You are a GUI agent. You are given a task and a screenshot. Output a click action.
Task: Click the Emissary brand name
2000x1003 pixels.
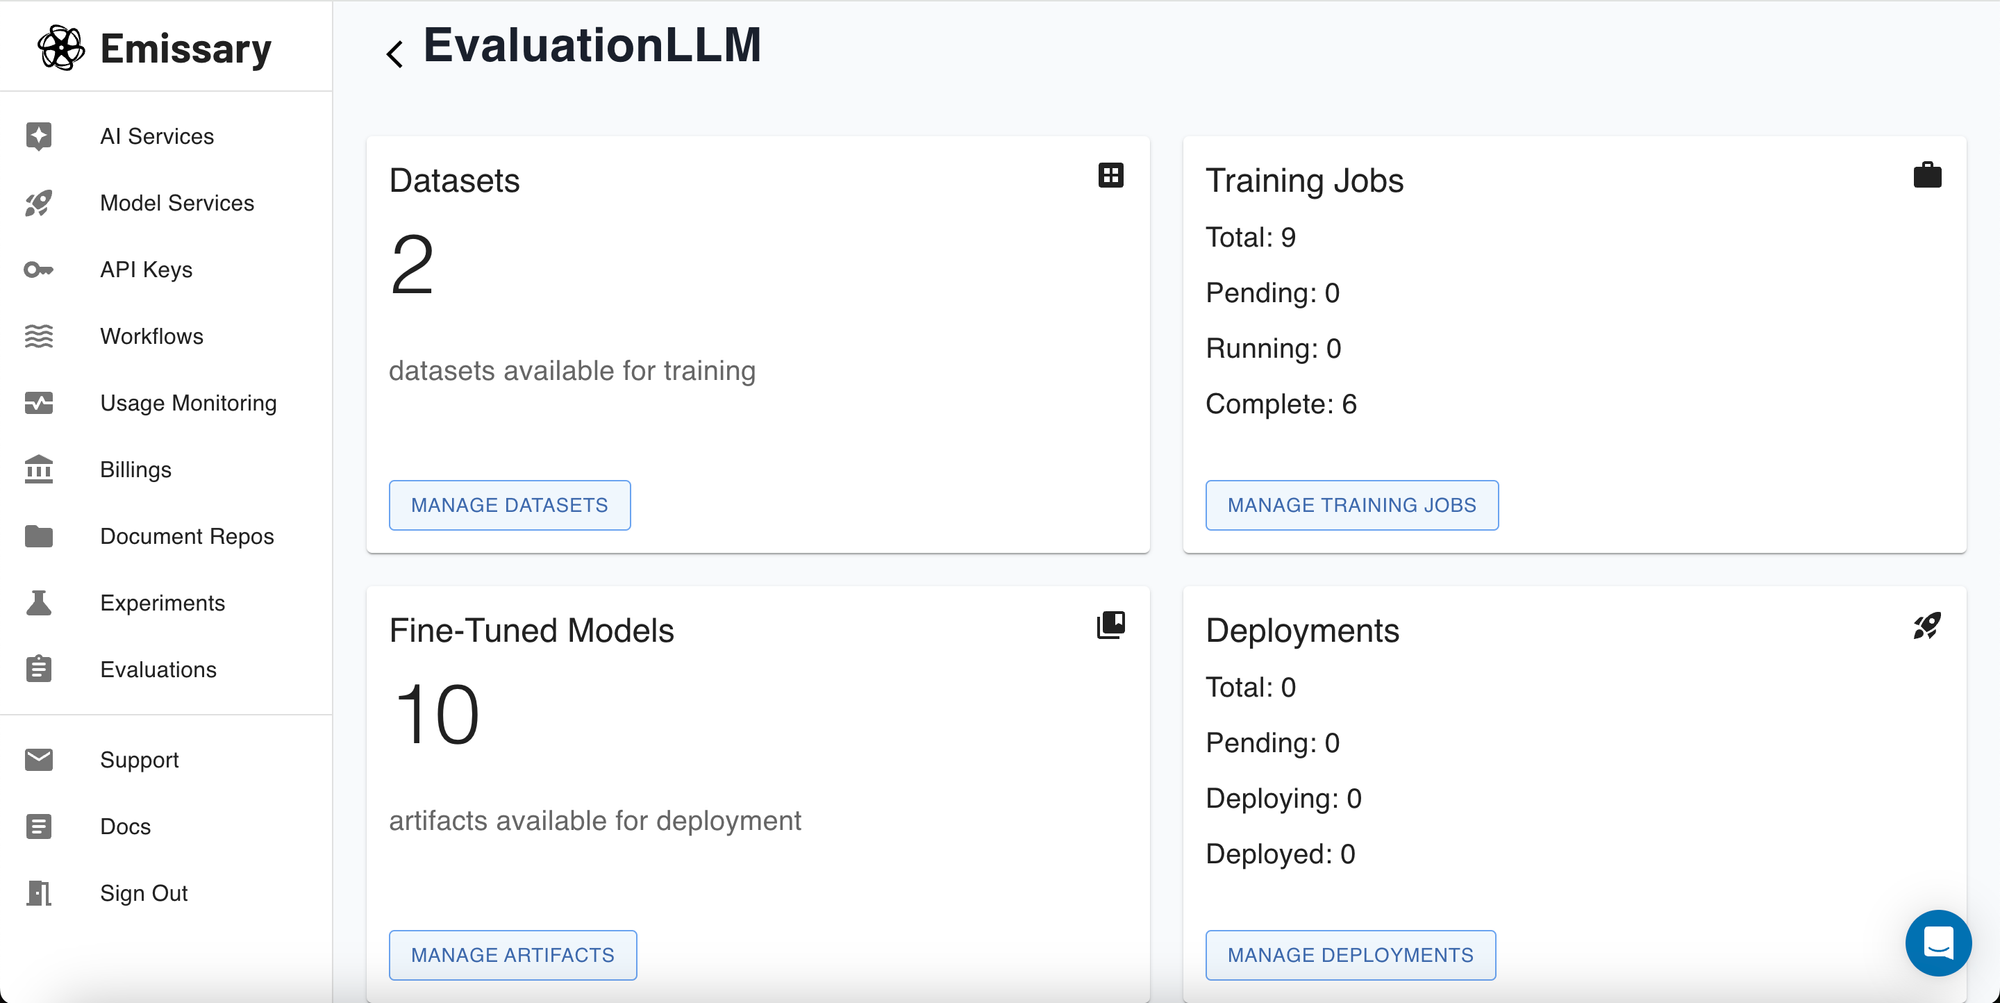click(186, 49)
